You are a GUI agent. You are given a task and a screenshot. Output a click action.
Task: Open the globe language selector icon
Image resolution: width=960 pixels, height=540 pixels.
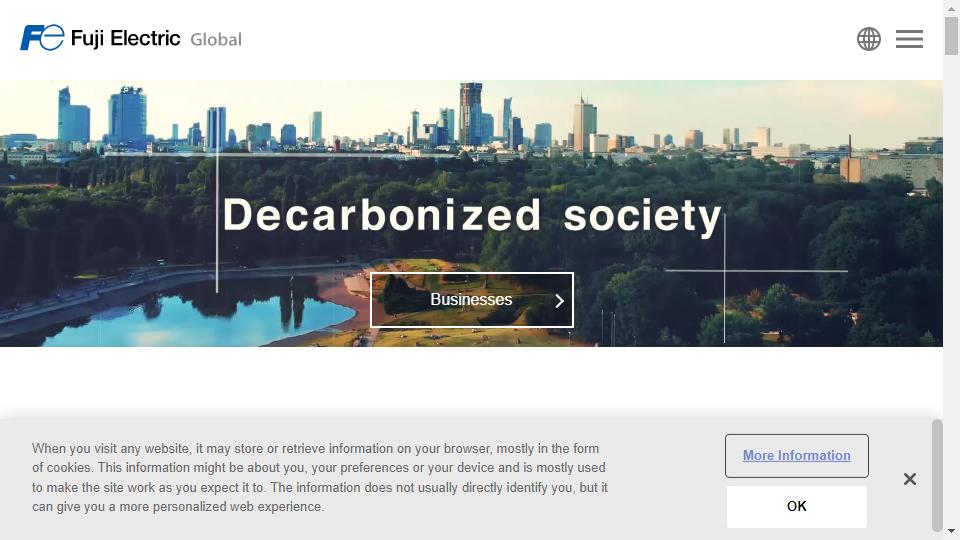click(869, 39)
